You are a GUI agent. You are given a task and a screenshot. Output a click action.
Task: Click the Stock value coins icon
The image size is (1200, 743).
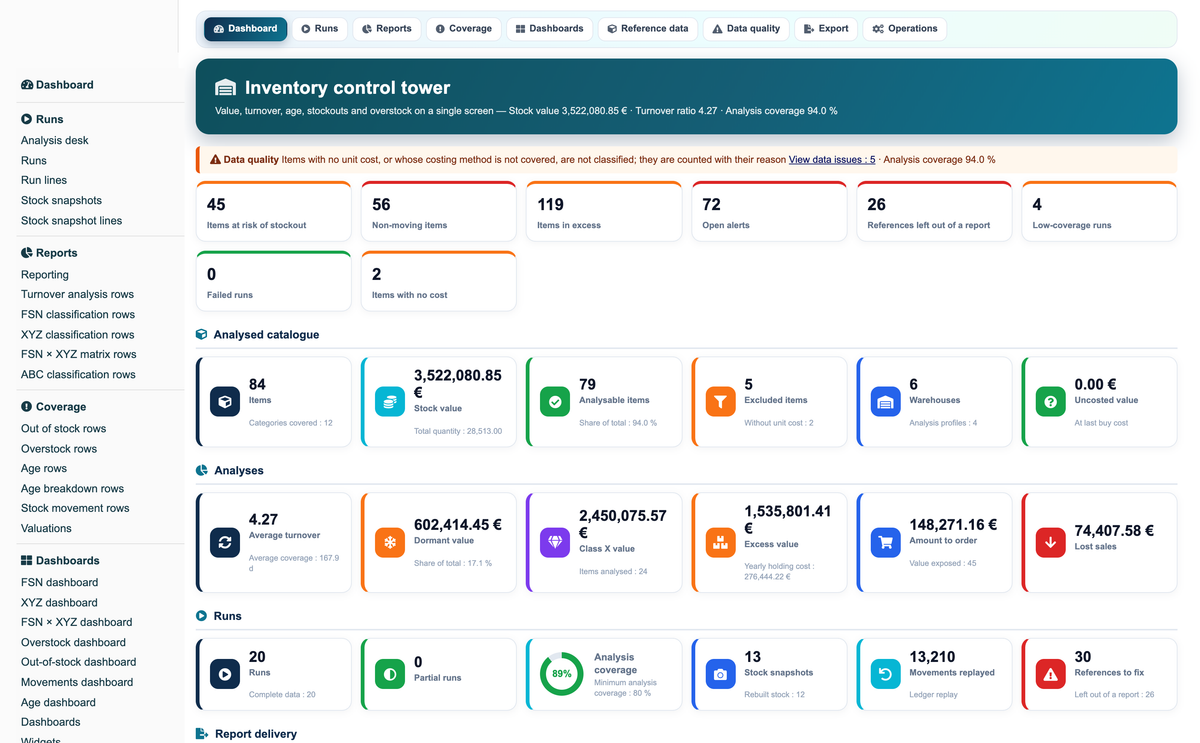(390, 402)
